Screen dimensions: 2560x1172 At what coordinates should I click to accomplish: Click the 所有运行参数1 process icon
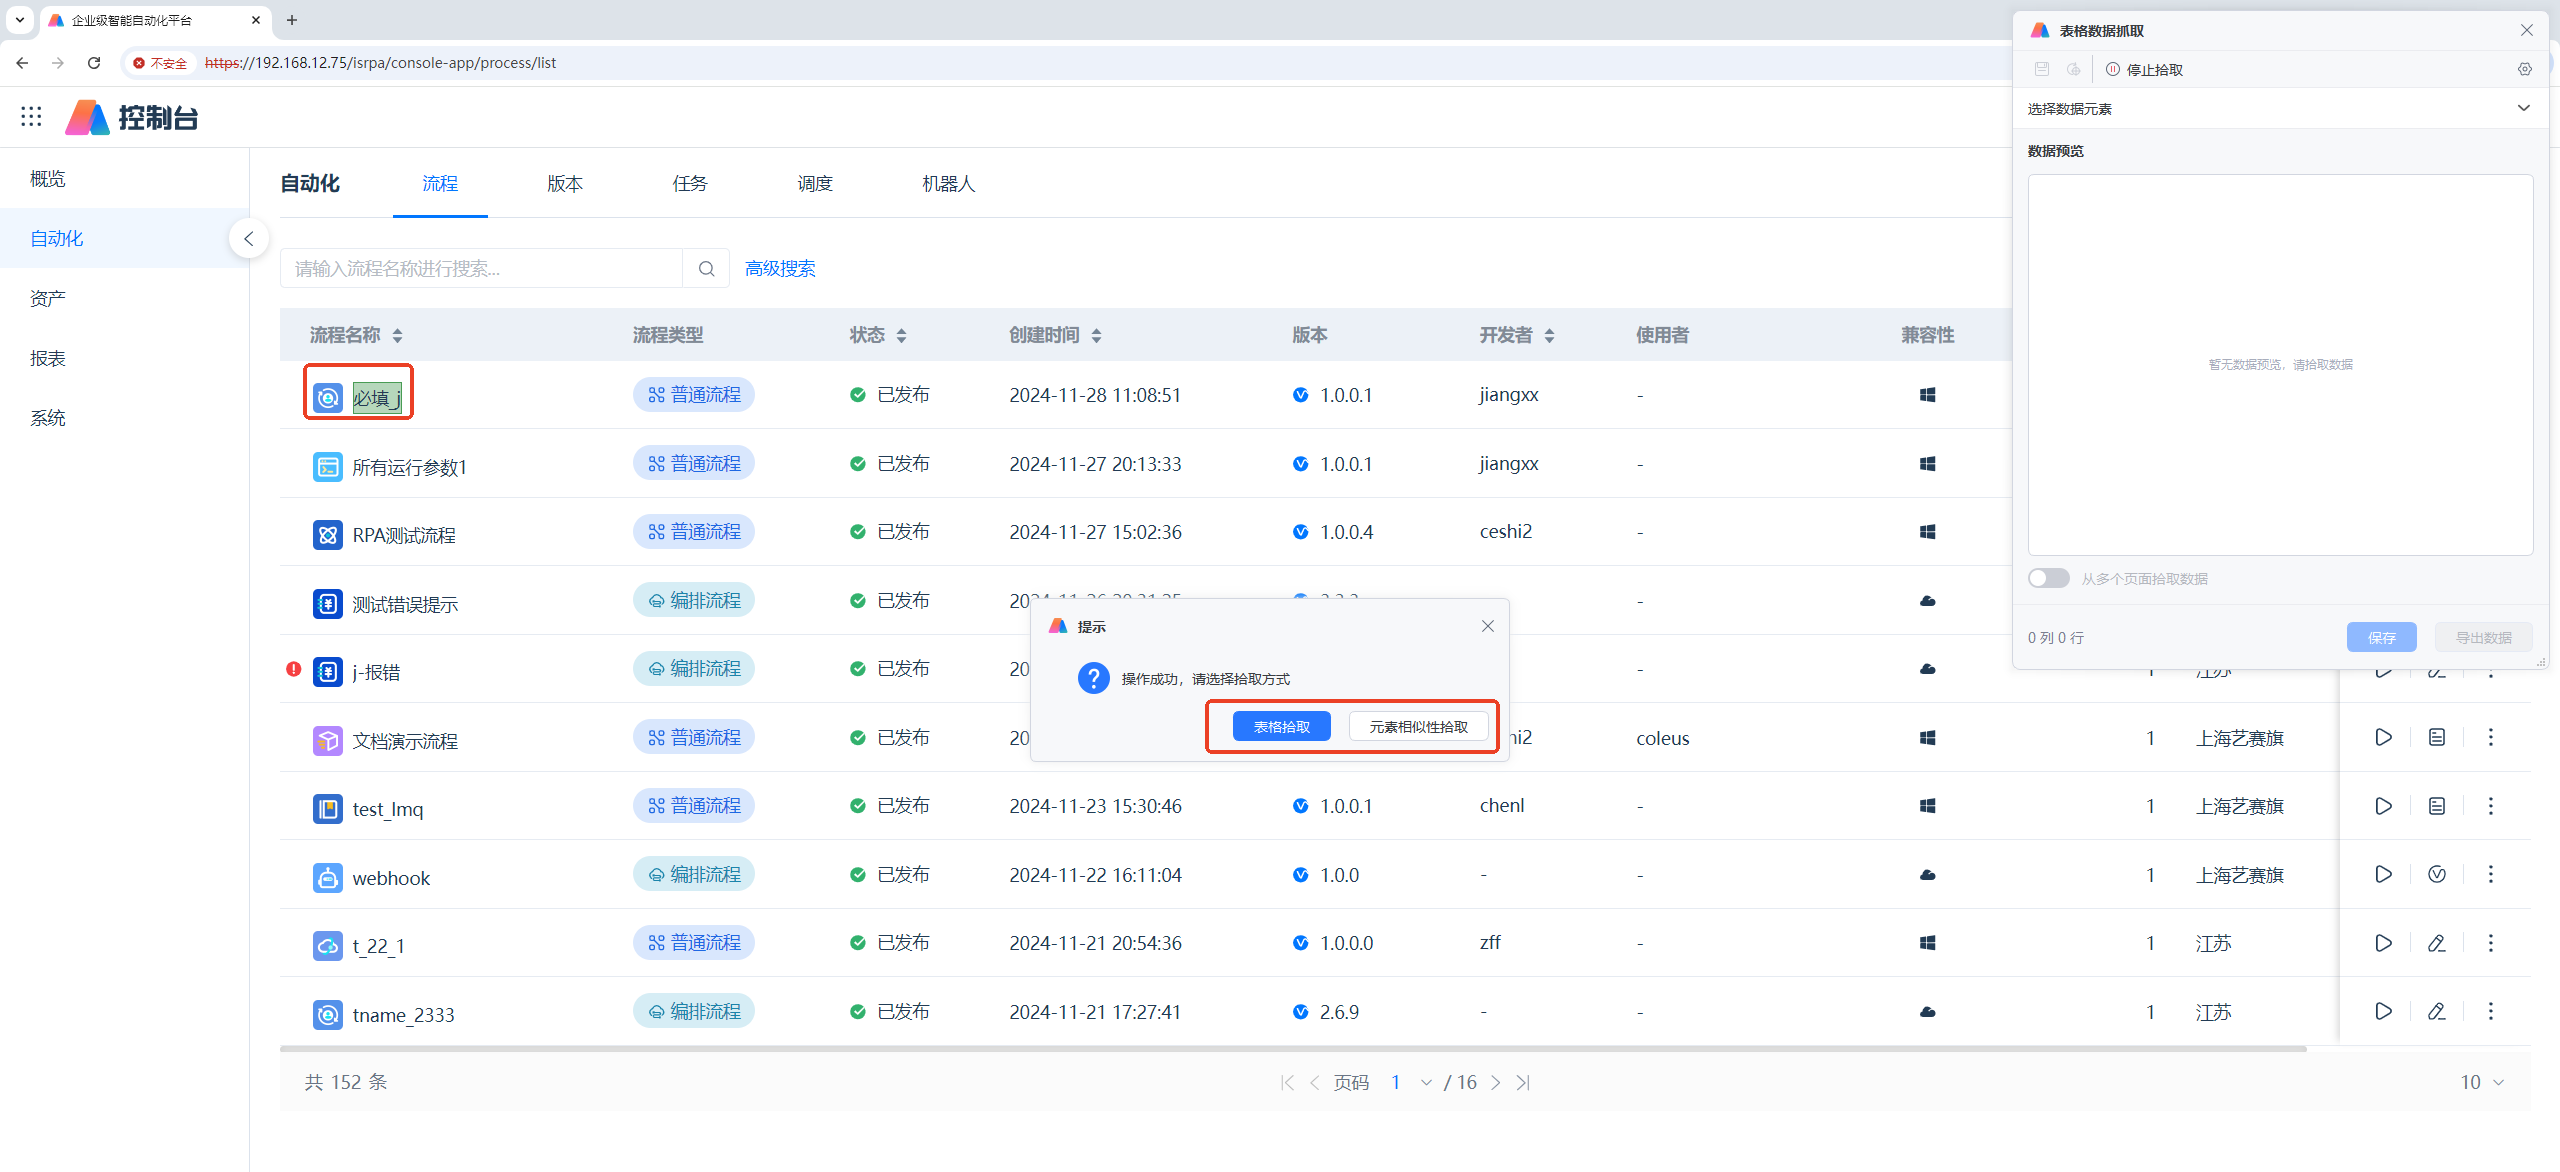[x=327, y=467]
